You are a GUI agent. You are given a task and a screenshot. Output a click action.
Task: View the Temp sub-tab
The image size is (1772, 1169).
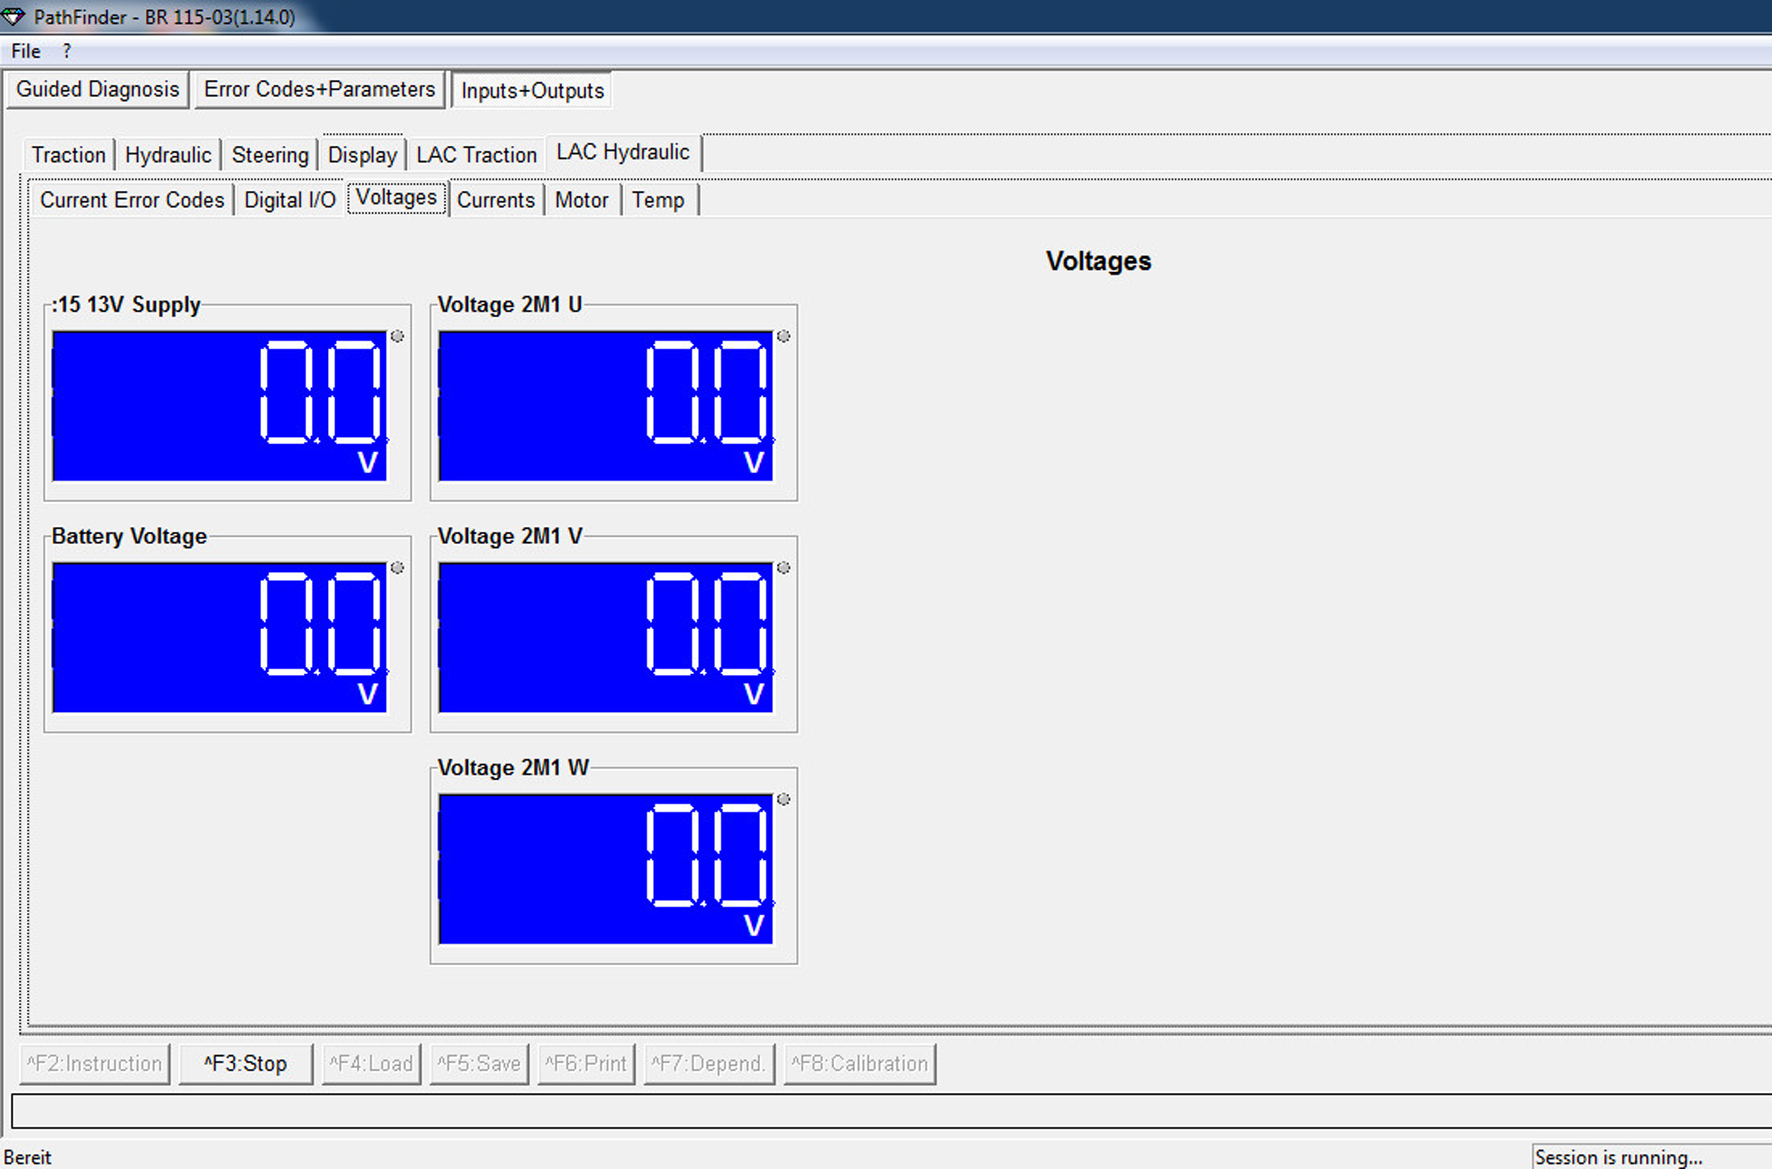[x=658, y=200]
